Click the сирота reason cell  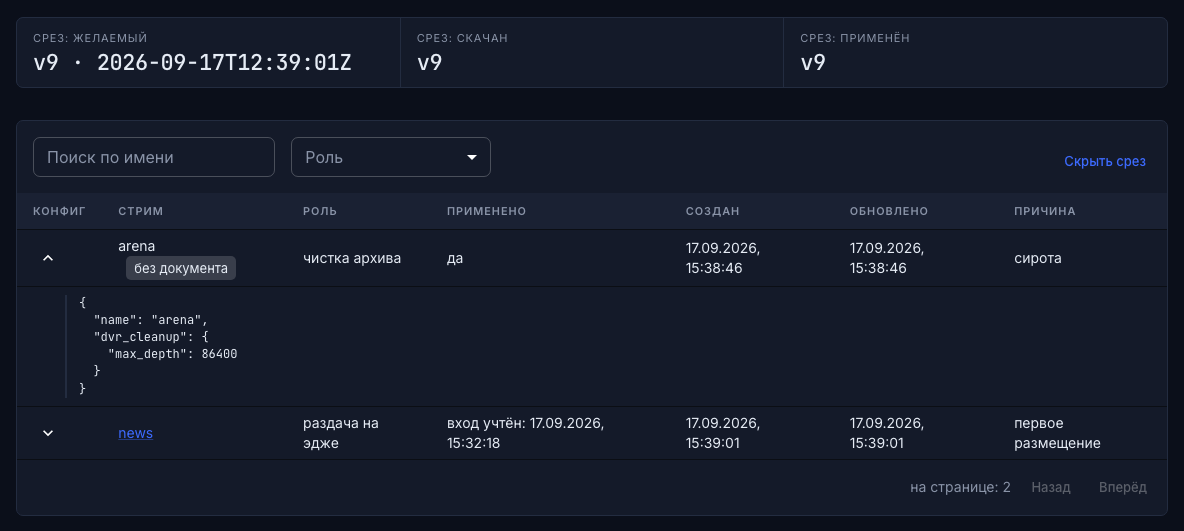[x=1038, y=258]
